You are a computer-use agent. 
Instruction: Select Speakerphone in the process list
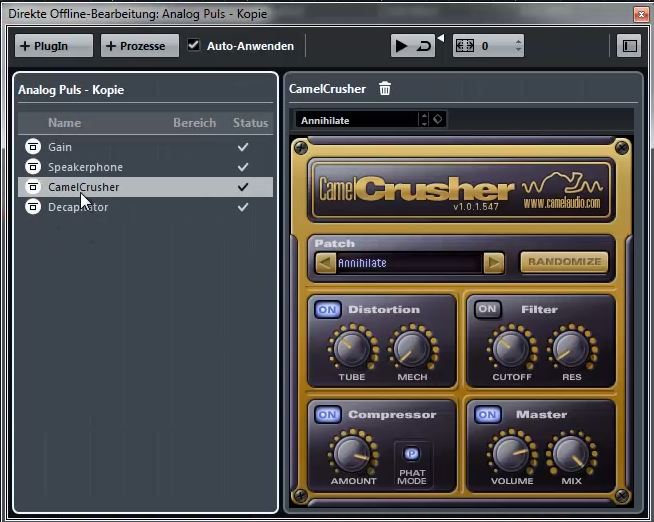(x=85, y=167)
